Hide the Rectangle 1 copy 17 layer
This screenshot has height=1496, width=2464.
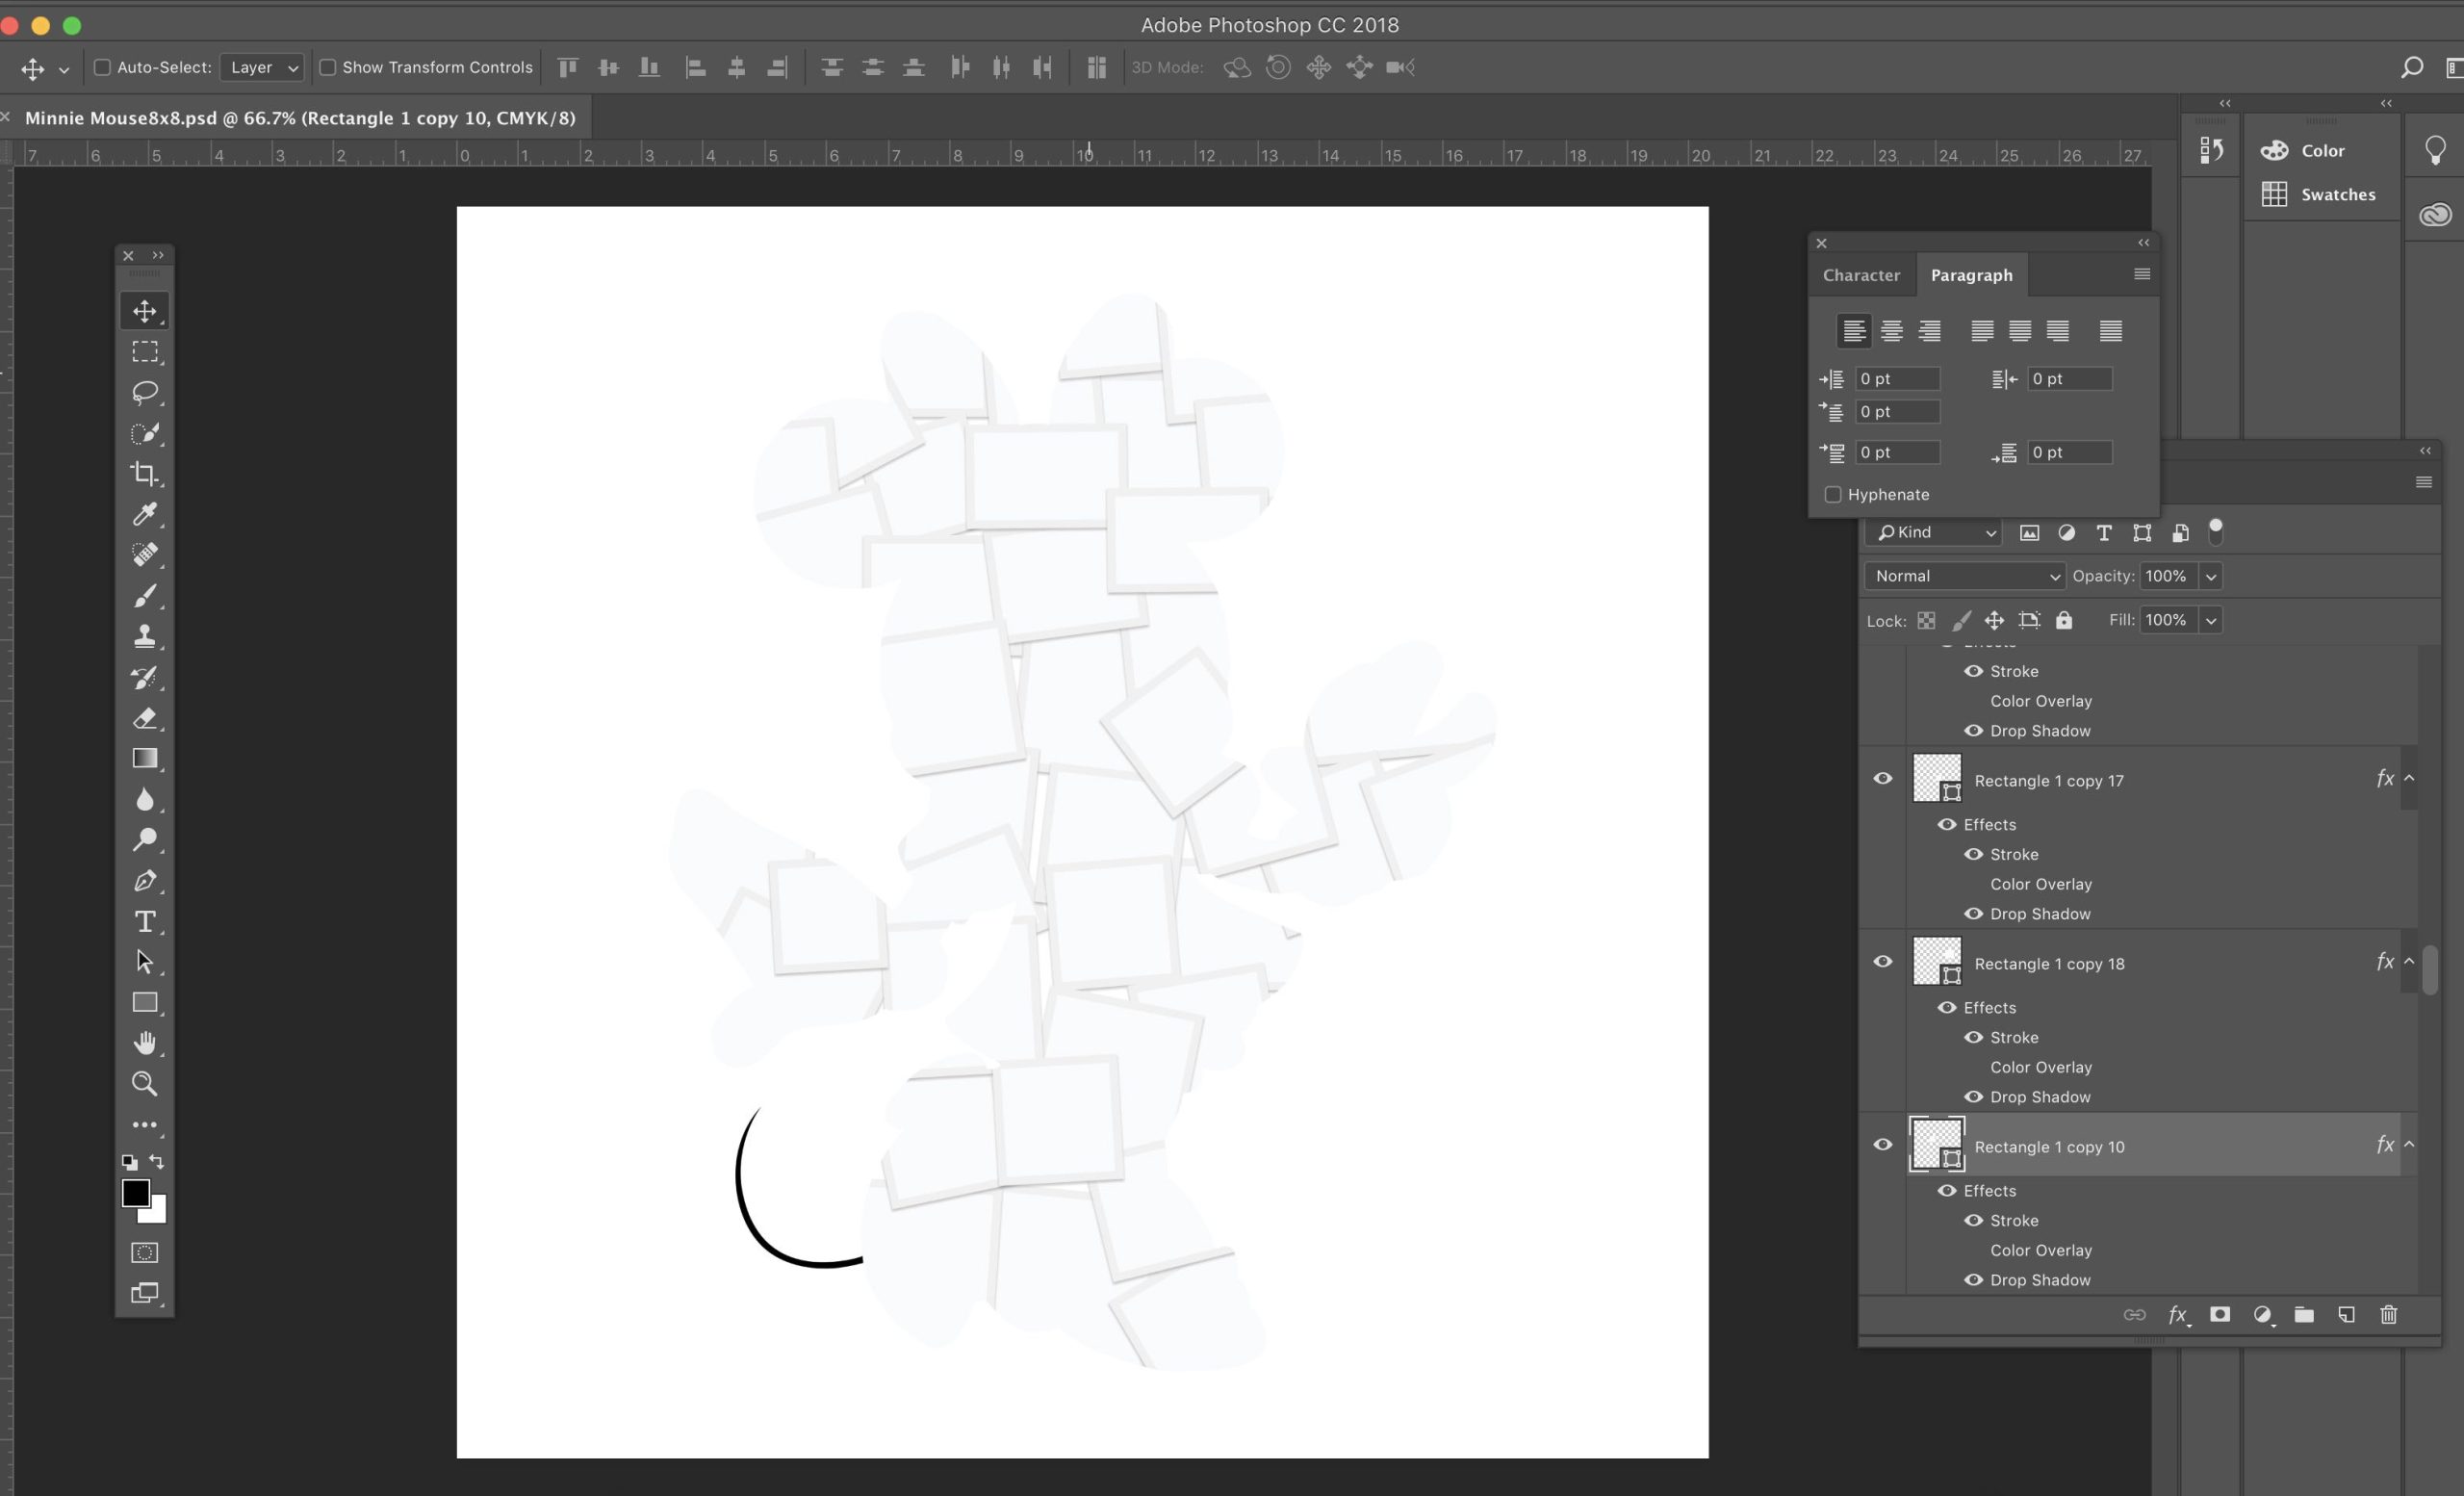[1883, 779]
